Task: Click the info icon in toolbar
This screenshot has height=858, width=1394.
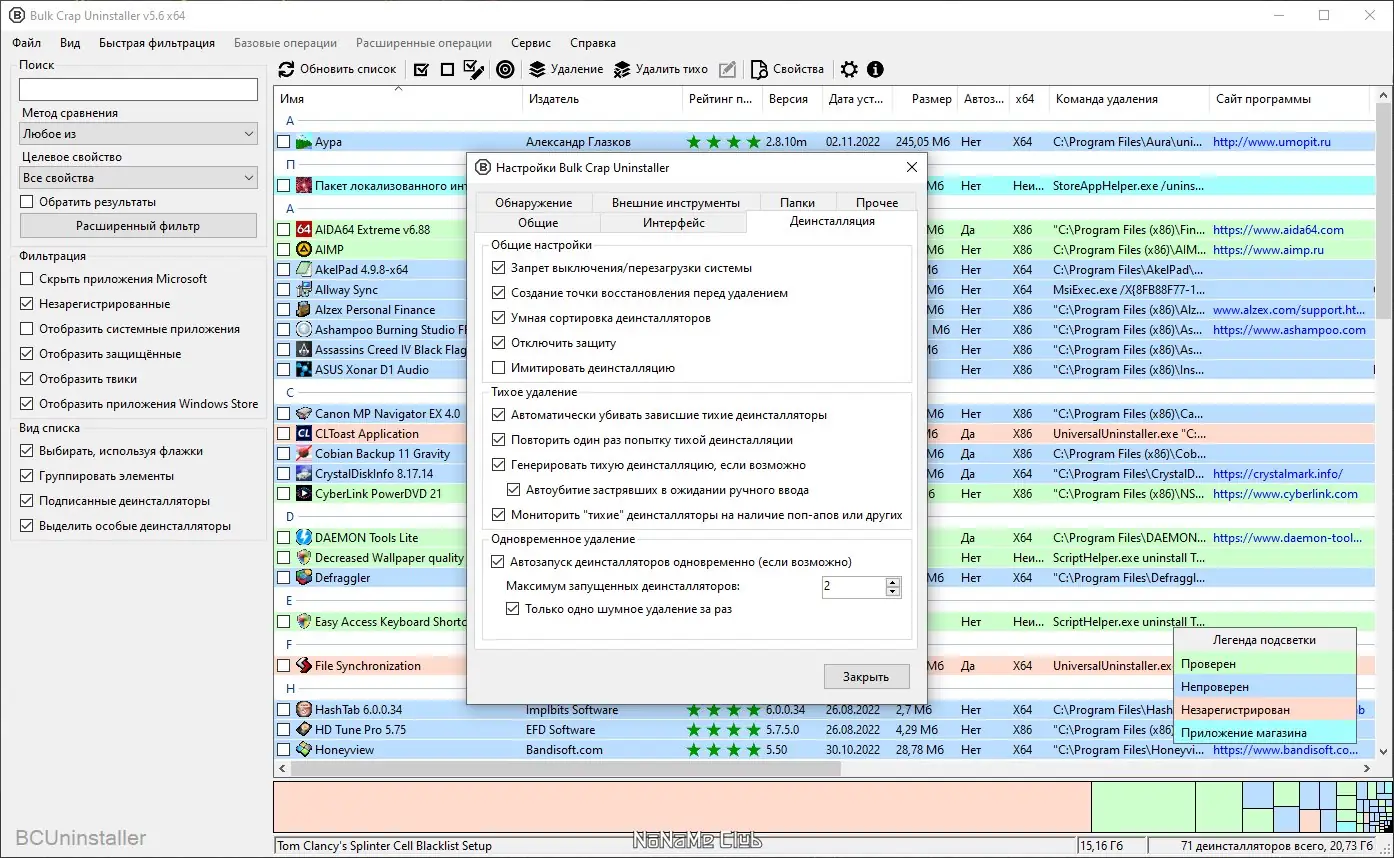Action: [x=876, y=70]
